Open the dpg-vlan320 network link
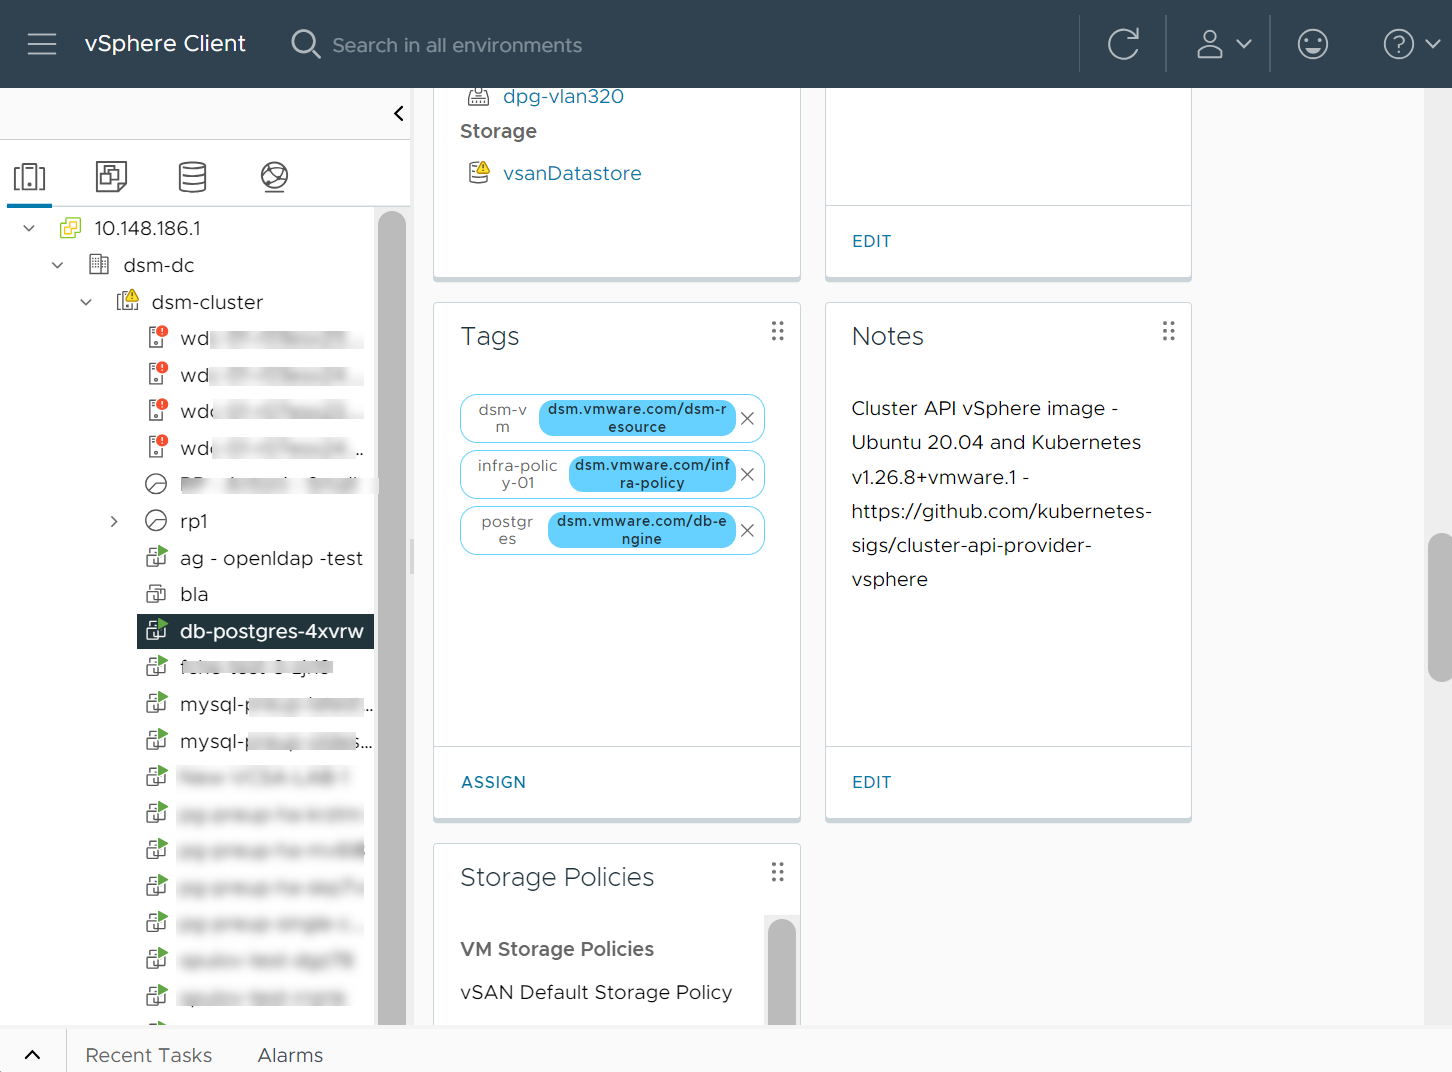The width and height of the screenshot is (1452, 1072). tap(563, 97)
